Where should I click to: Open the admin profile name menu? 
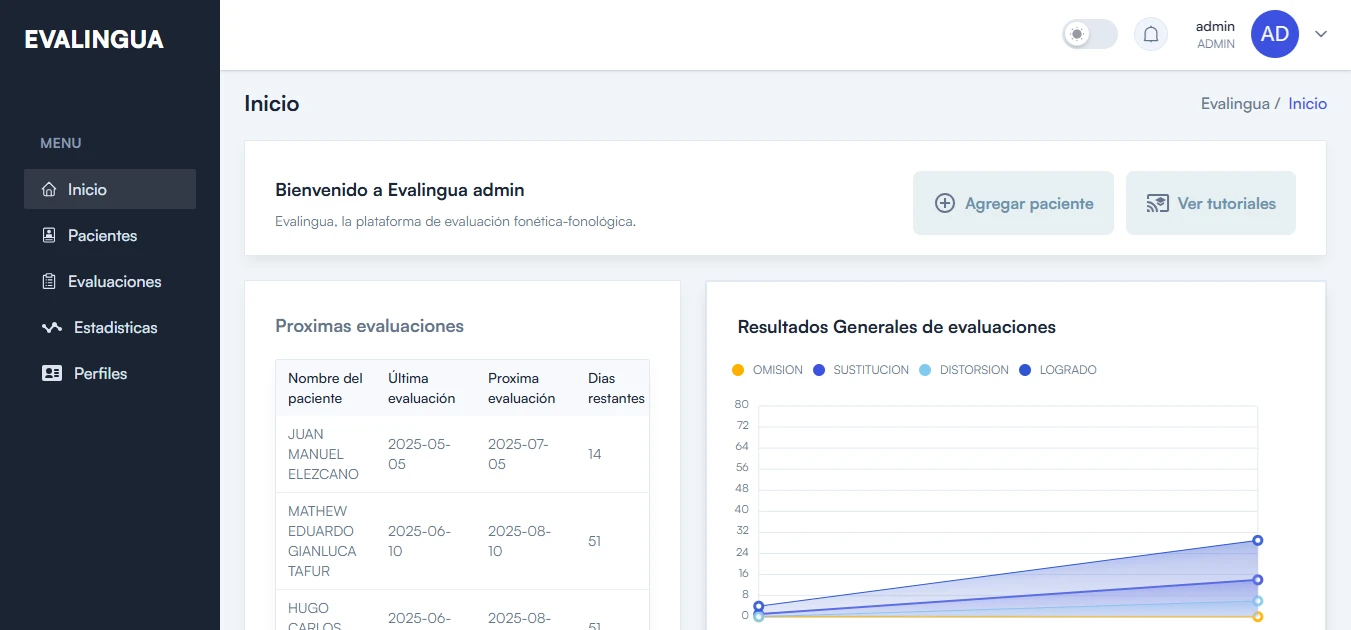click(1215, 27)
